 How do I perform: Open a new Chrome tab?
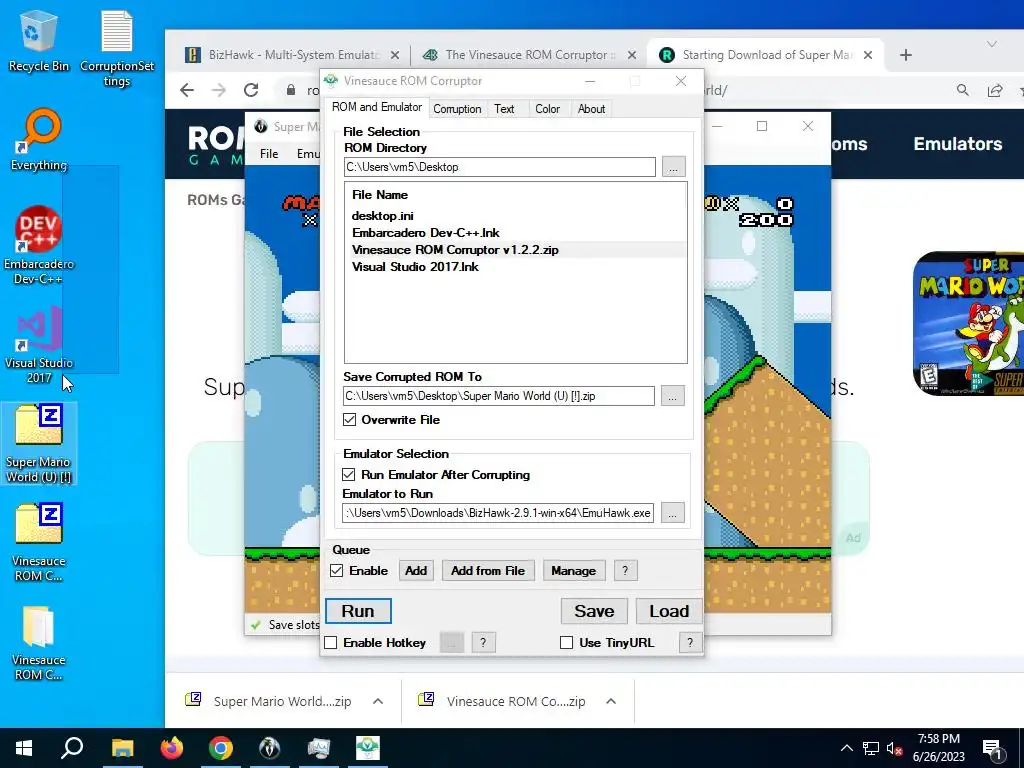[905, 55]
